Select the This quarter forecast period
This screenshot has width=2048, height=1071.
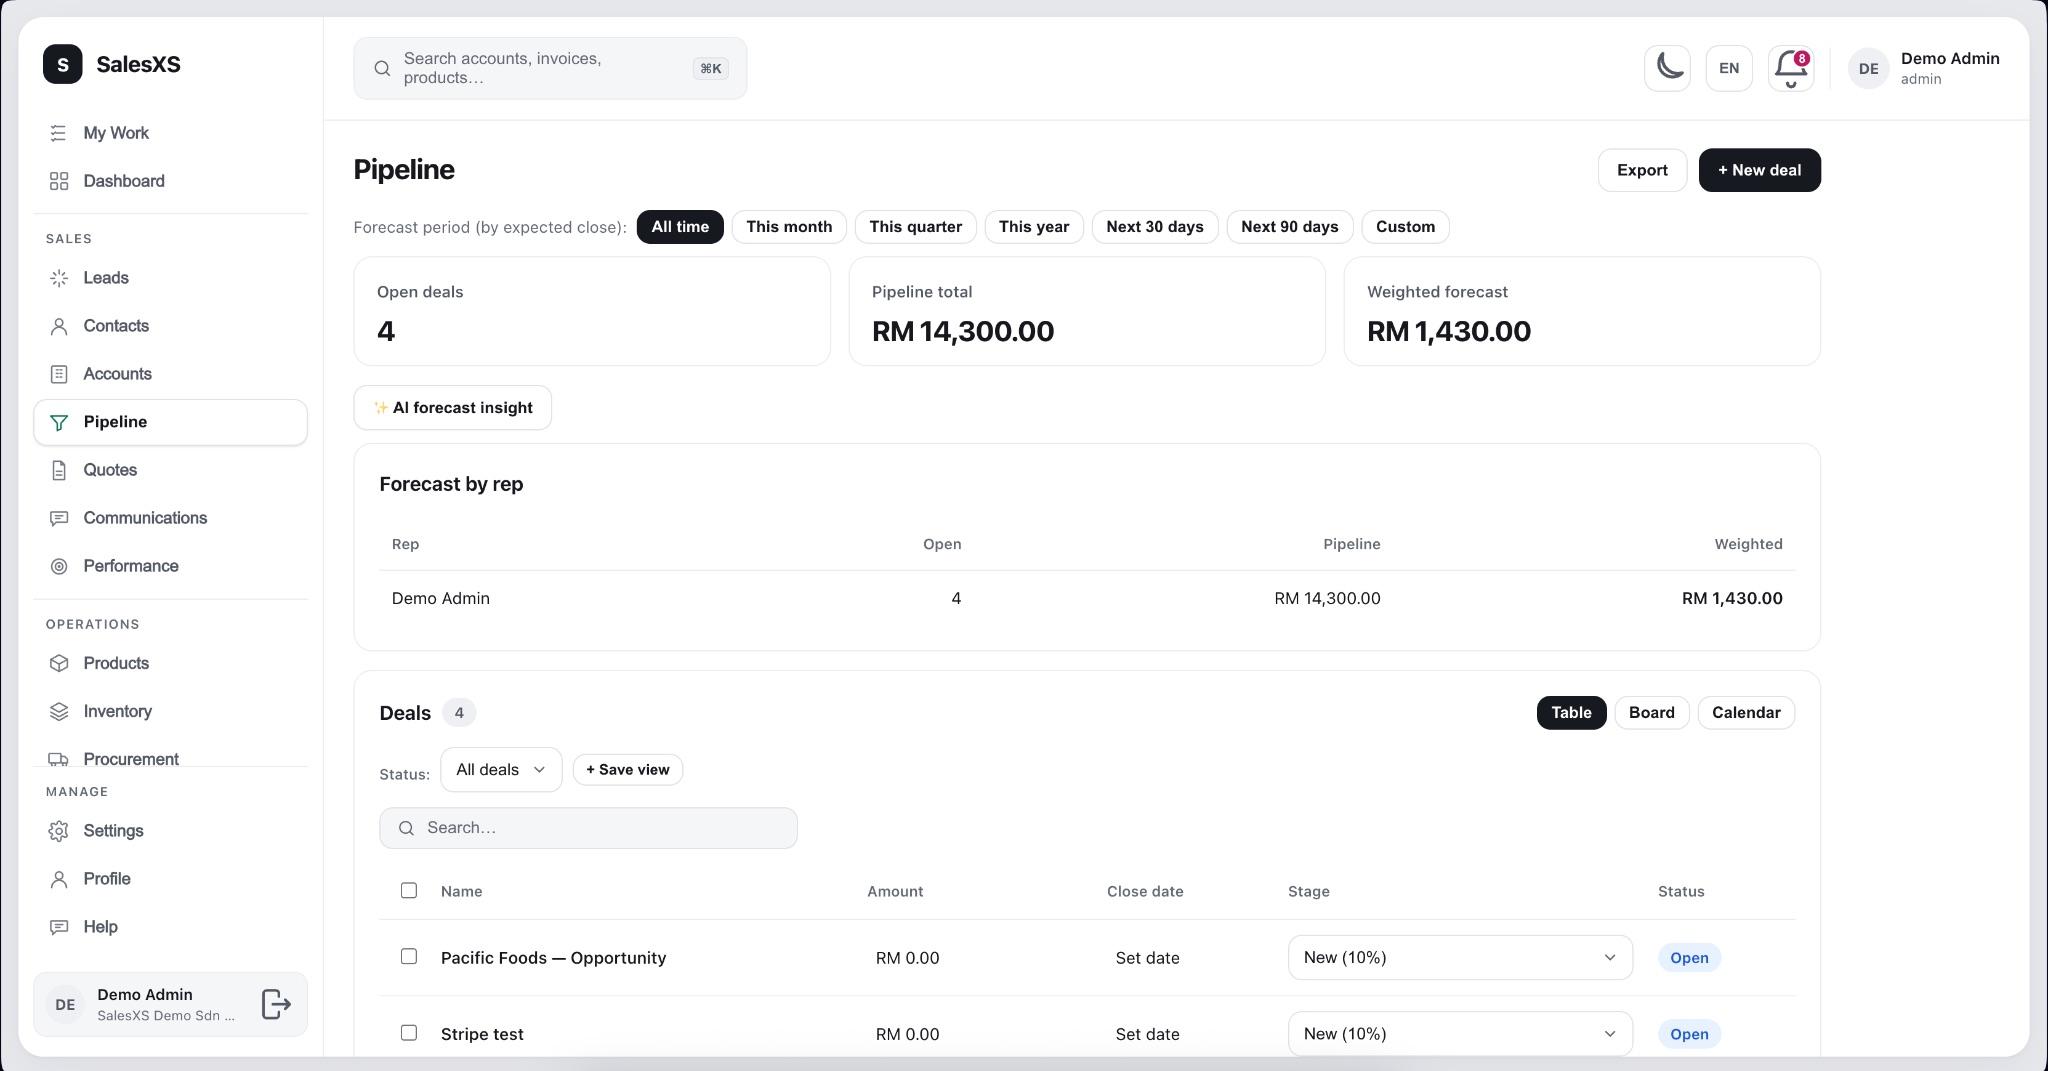point(916,227)
